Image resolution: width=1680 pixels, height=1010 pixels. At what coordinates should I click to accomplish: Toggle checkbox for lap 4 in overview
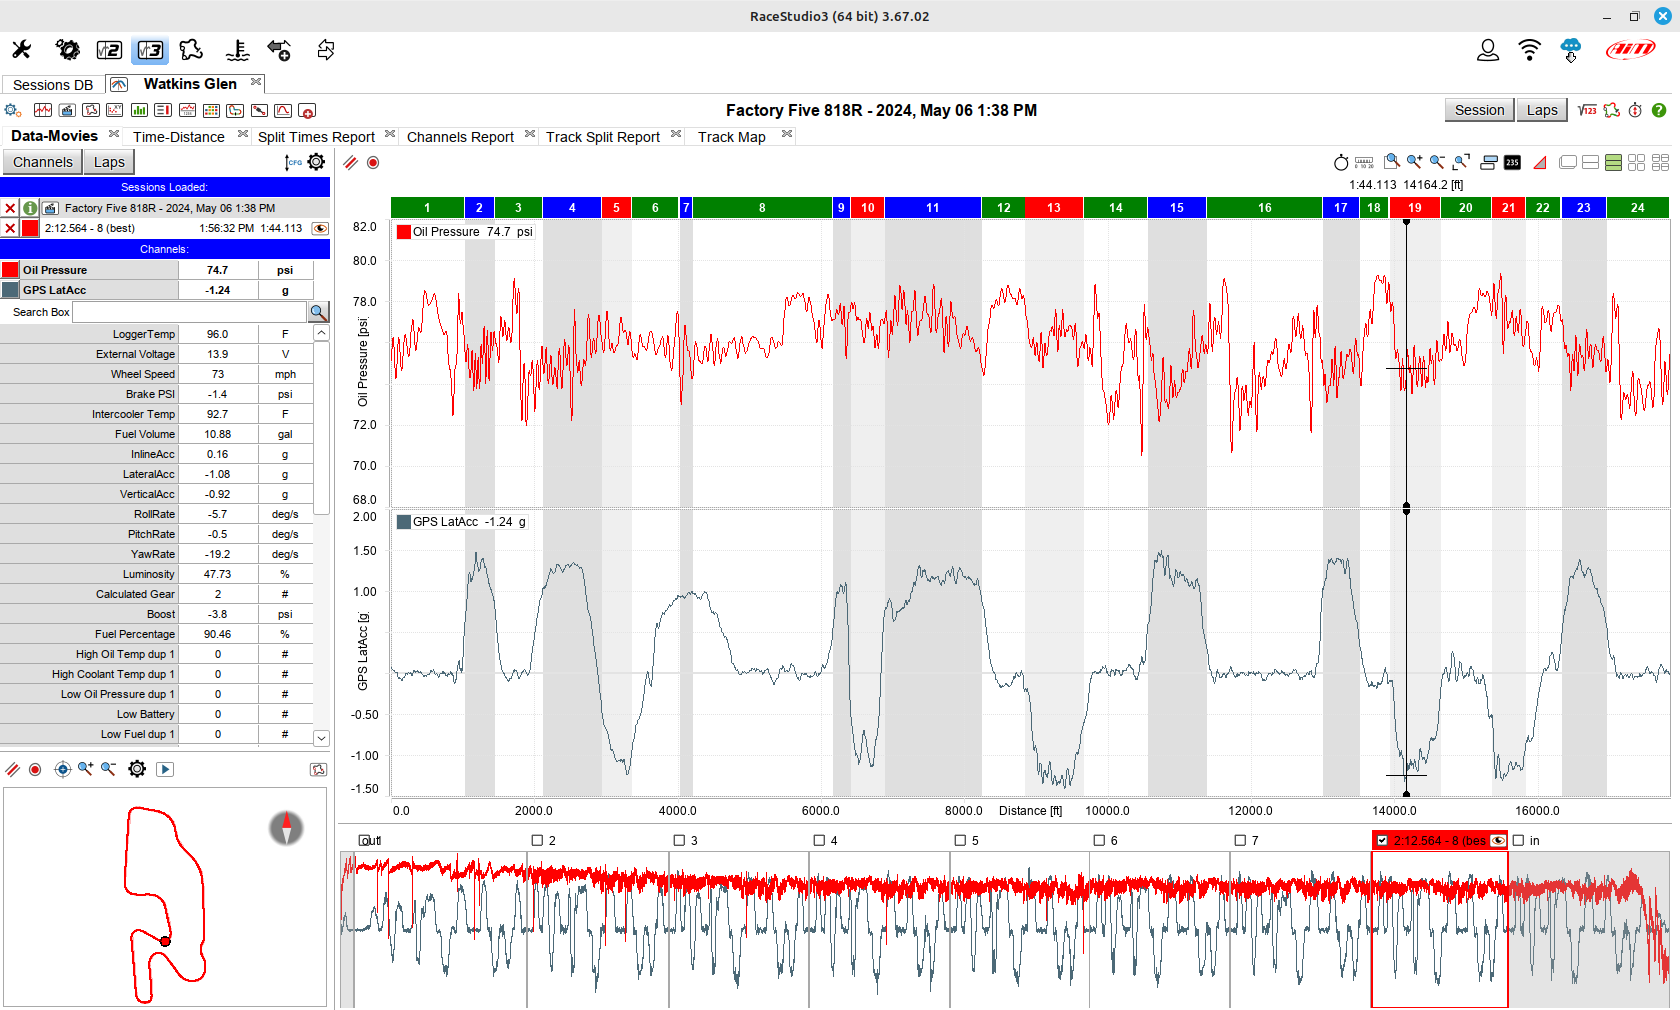pyautogui.click(x=819, y=840)
